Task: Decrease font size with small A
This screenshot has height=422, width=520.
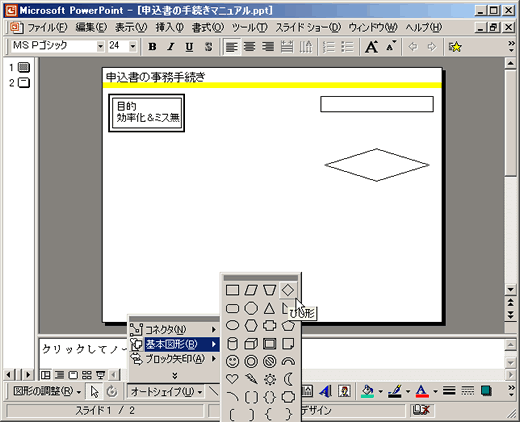Action: pos(391,47)
